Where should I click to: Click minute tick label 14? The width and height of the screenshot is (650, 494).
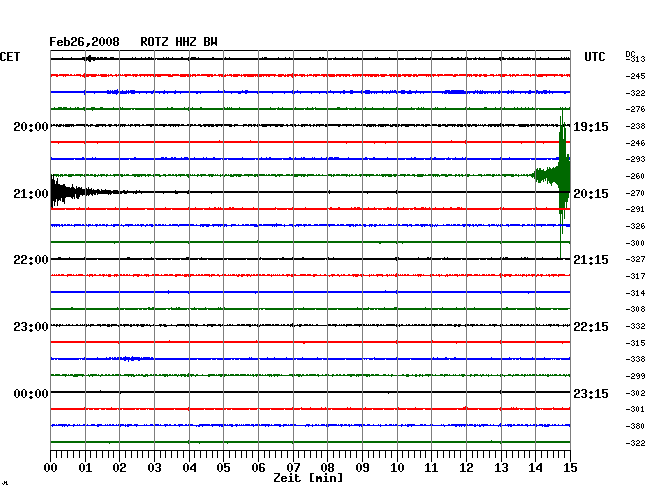coord(536,468)
